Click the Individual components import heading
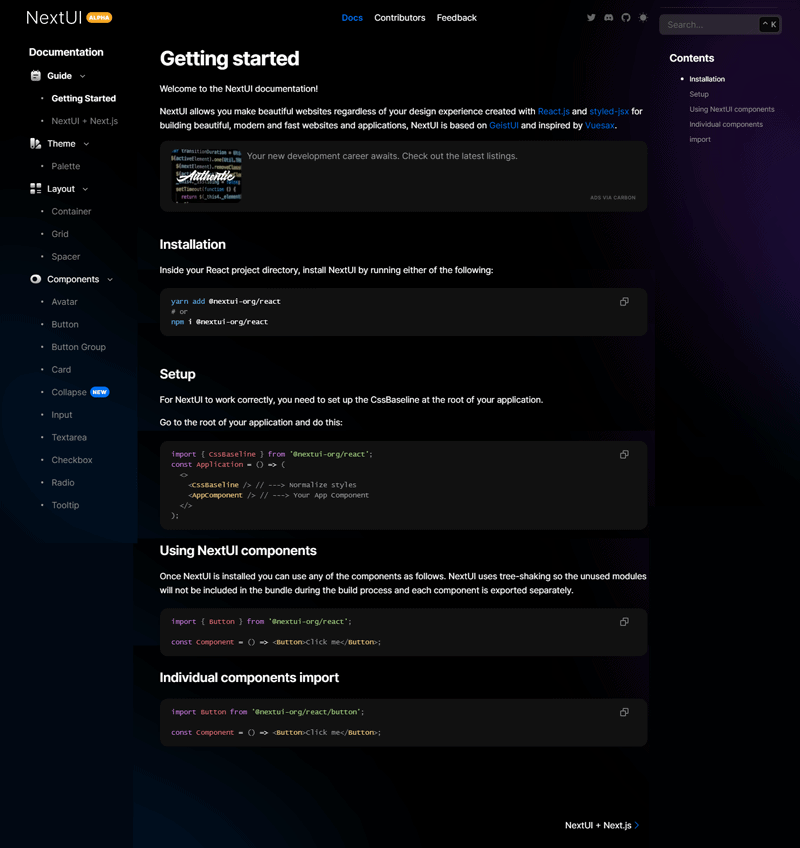Image resolution: width=800 pixels, height=848 pixels. tap(249, 678)
